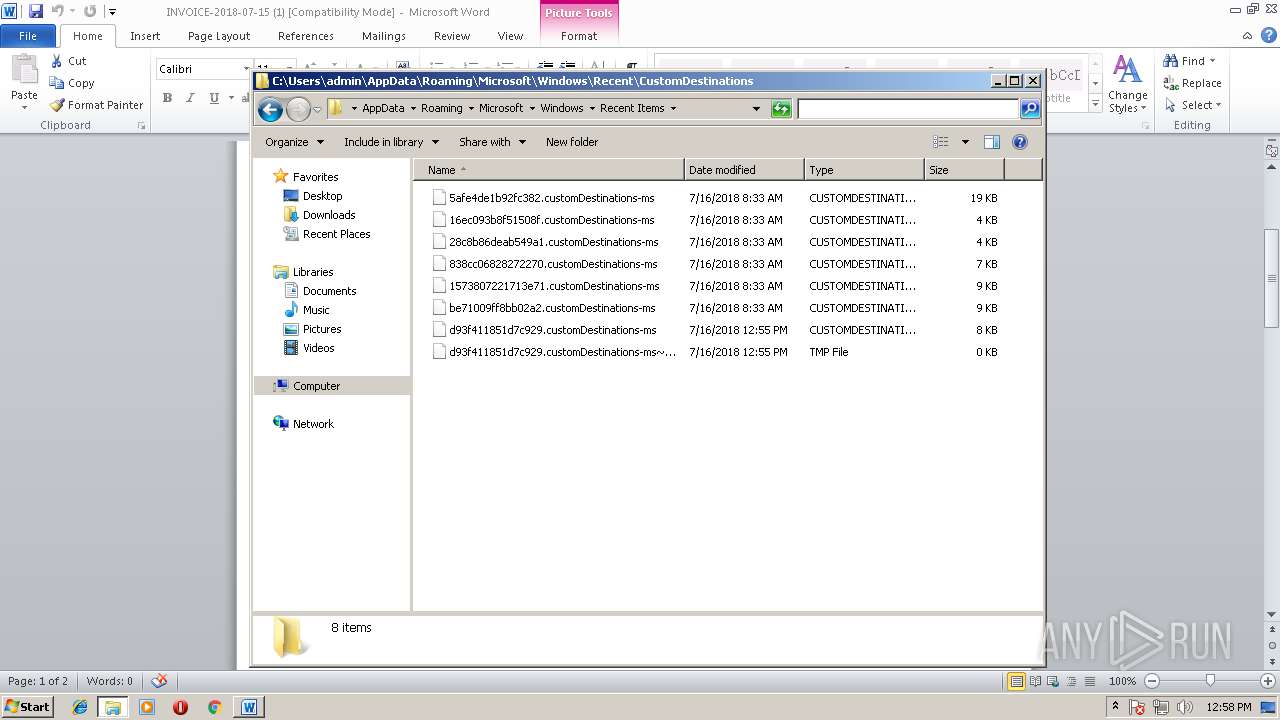Open the Share with dropdown
The image size is (1280, 720).
pyautogui.click(x=492, y=142)
